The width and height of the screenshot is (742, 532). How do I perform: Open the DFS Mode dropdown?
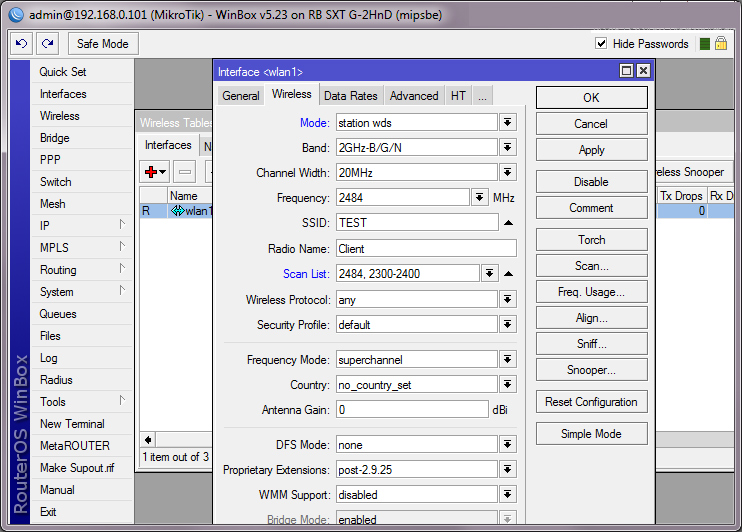point(507,444)
